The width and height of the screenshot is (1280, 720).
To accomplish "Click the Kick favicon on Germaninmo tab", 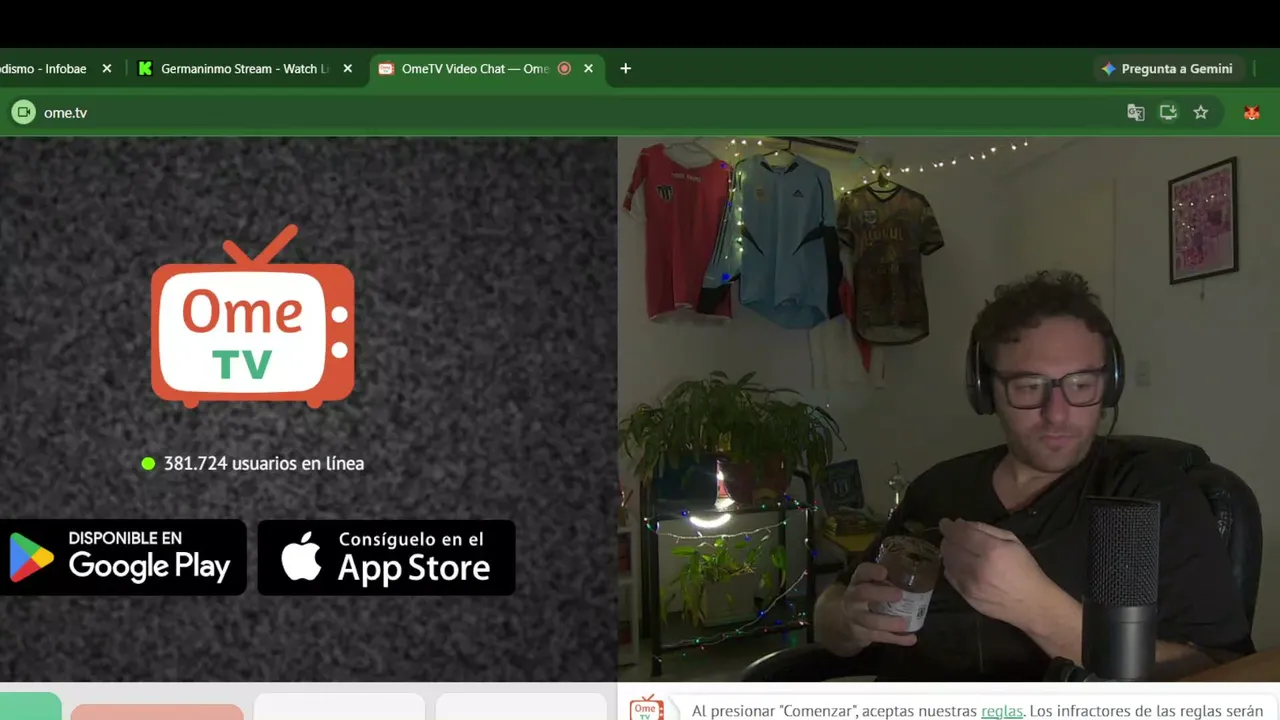I will [x=146, y=69].
